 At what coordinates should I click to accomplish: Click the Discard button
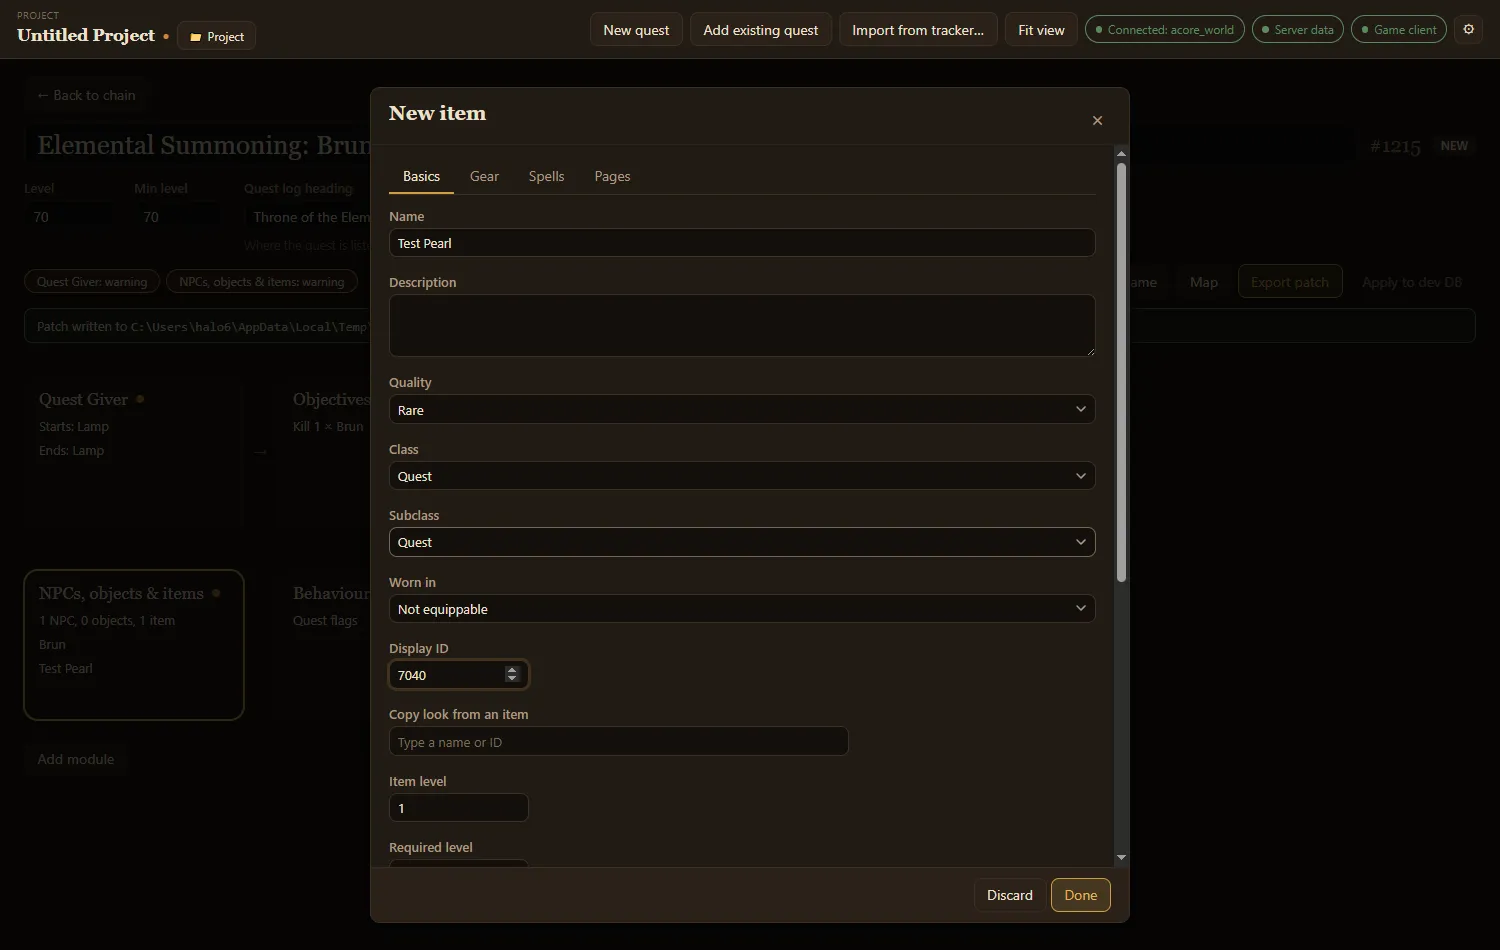coord(1010,895)
